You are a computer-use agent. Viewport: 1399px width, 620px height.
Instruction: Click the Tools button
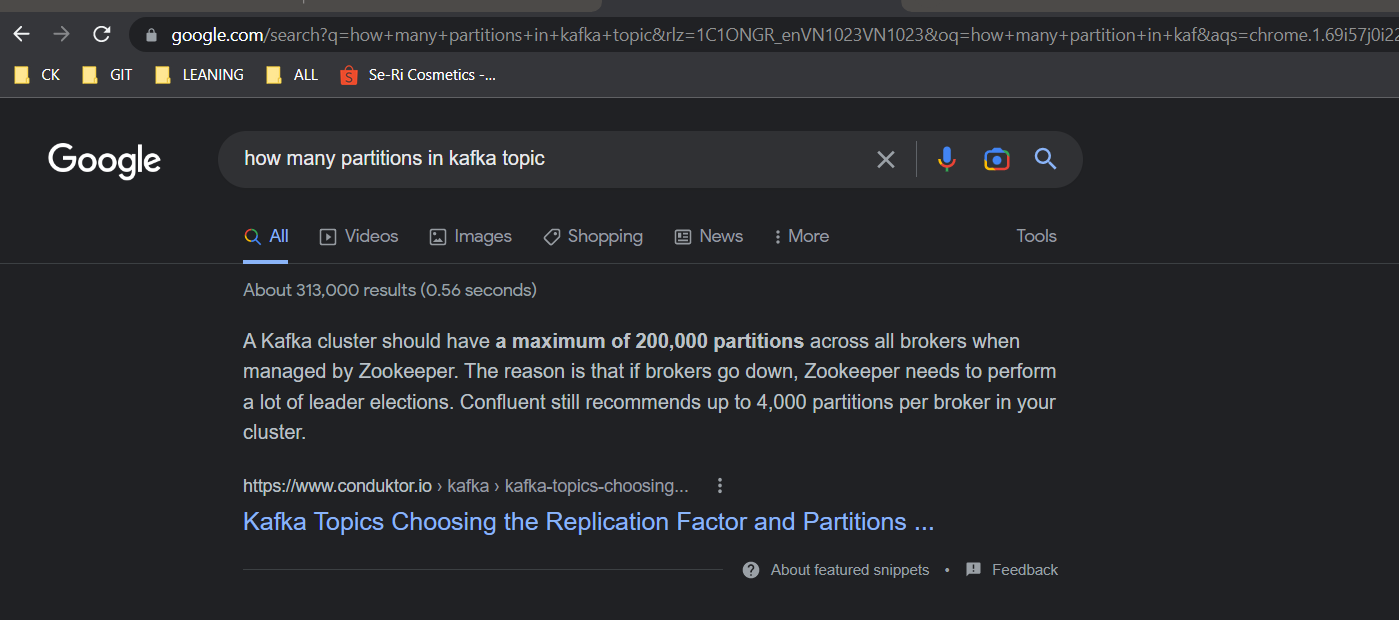1036,237
